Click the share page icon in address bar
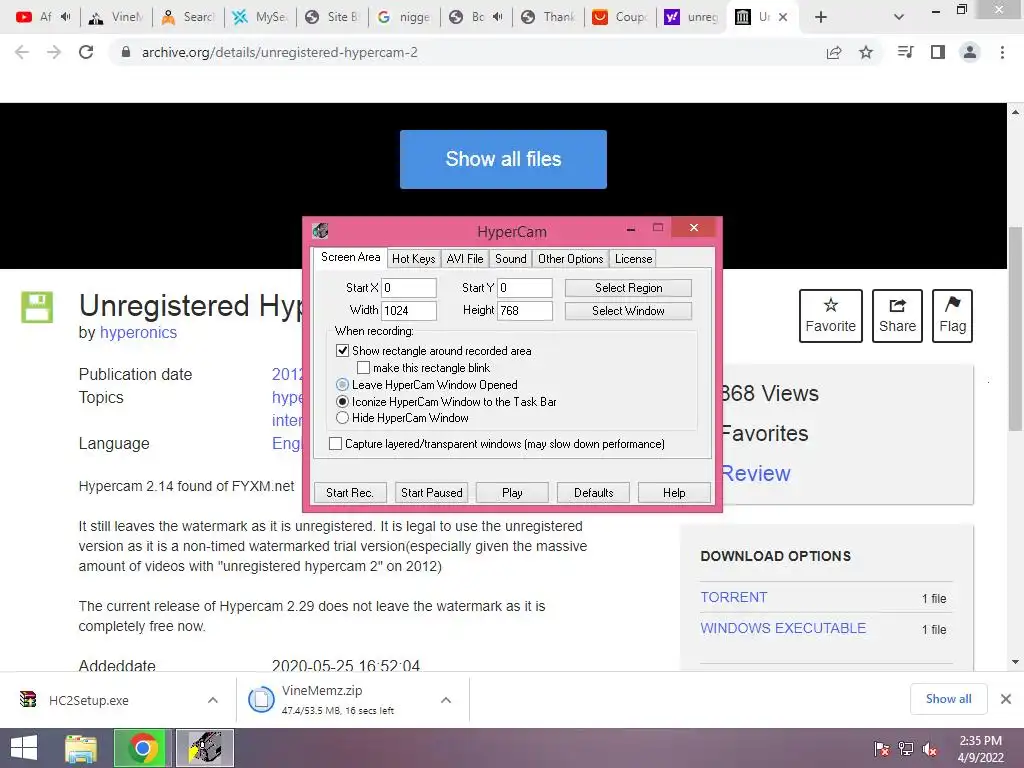 [x=834, y=52]
